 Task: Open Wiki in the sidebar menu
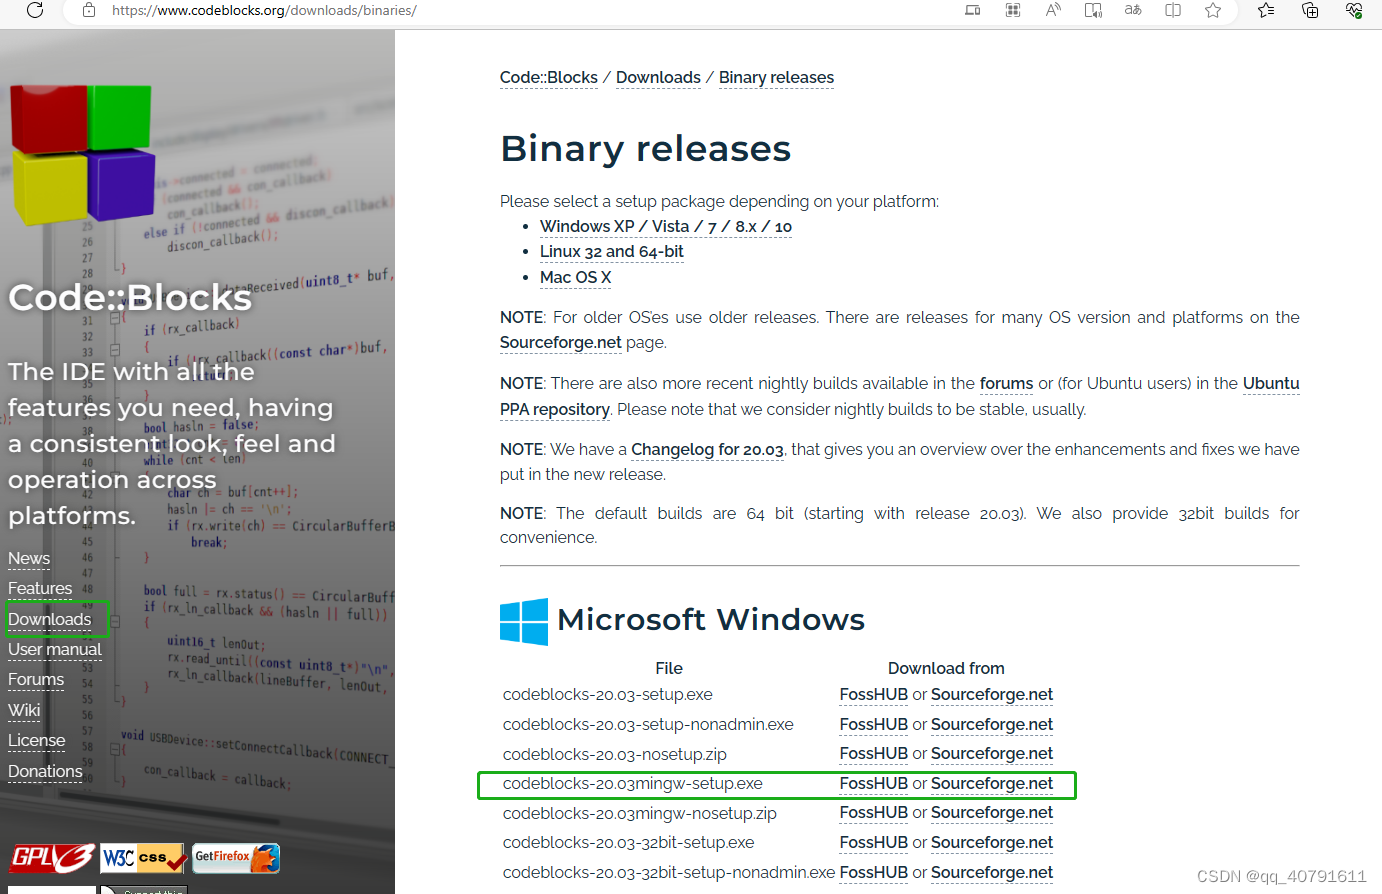click(24, 710)
